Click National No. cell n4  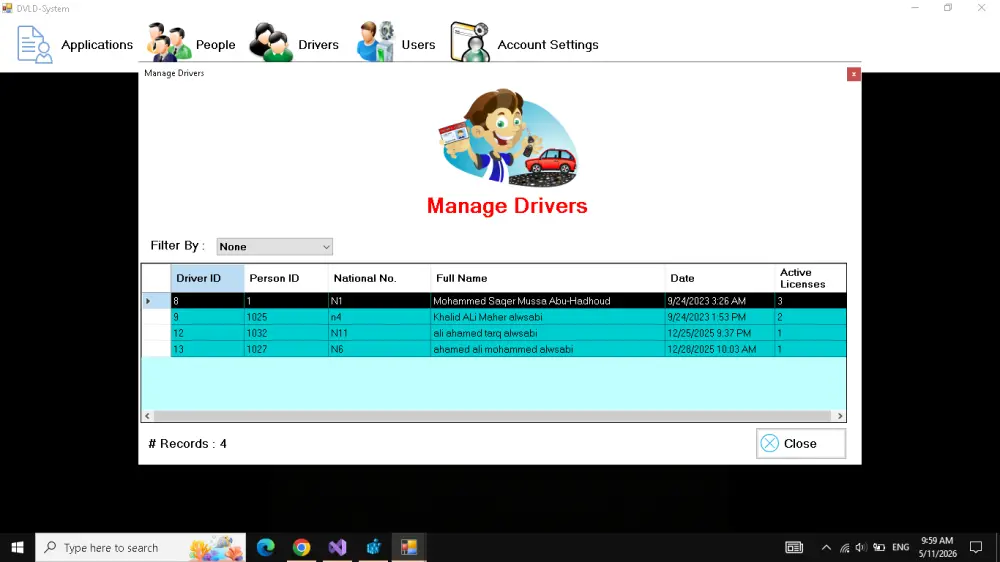[379, 317]
